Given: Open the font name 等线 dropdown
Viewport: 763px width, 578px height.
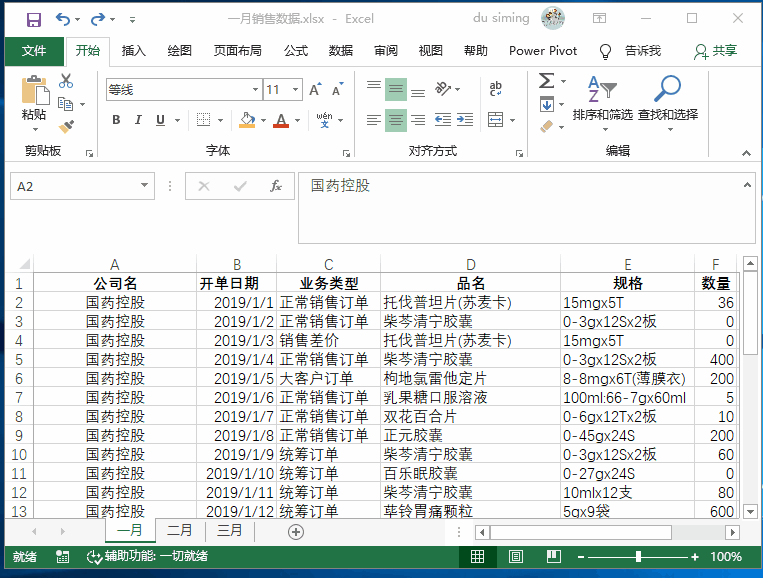Looking at the screenshot, I should [255, 90].
